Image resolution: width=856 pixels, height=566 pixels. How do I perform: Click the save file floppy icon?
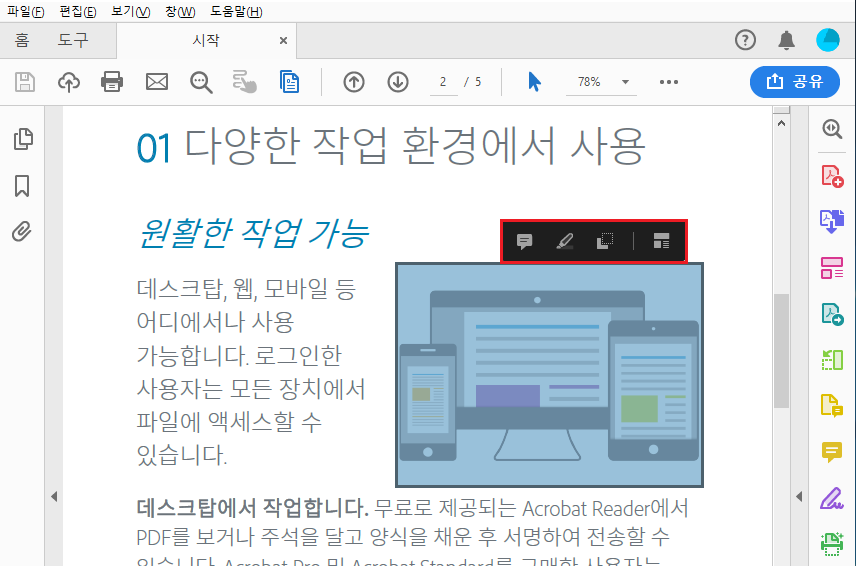[25, 82]
